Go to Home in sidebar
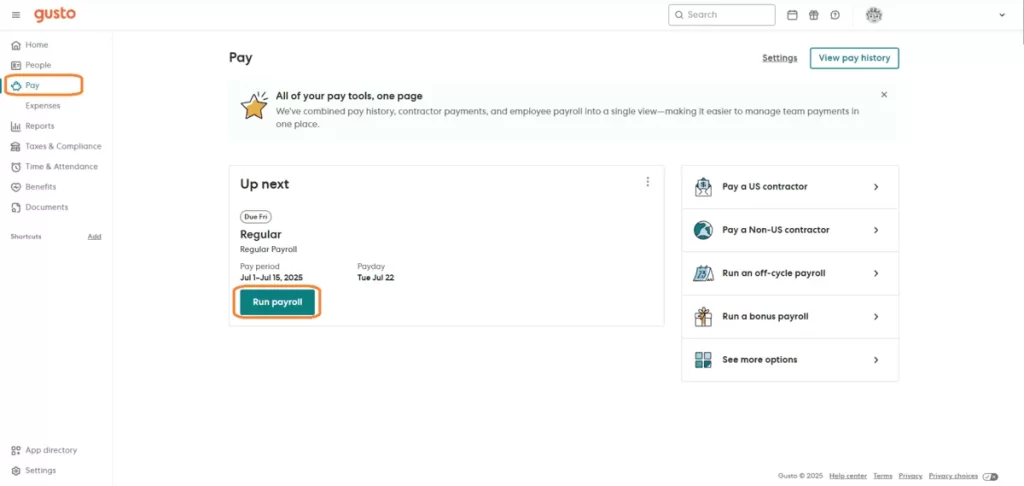Screen dimensions: 1024x486 (37, 45)
